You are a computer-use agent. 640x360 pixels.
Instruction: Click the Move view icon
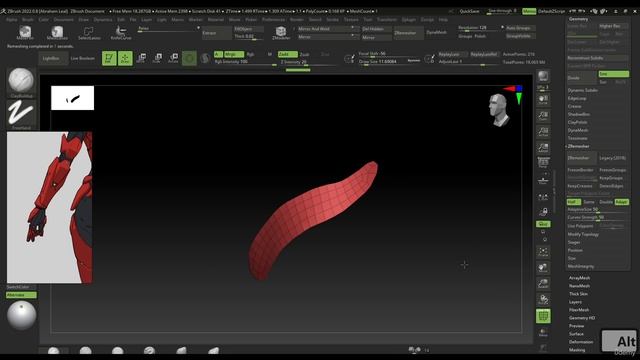tap(543, 268)
